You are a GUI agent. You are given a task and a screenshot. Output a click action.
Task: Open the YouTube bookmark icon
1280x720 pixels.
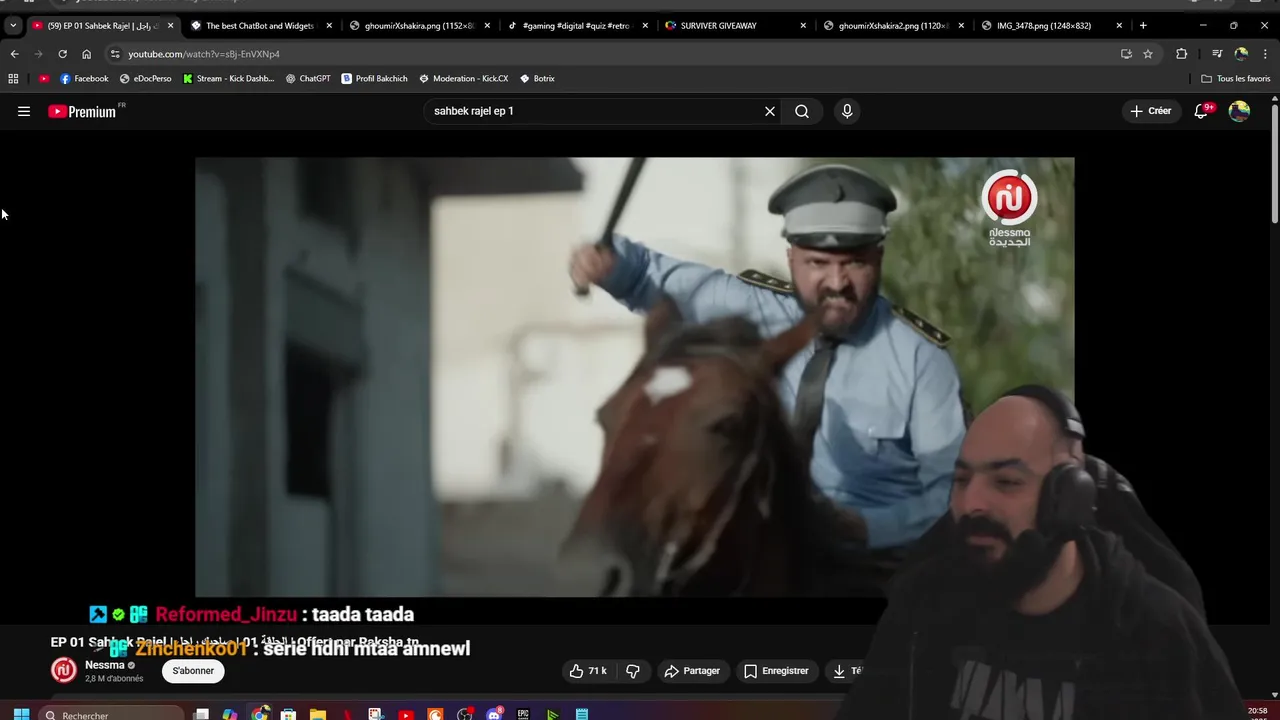[43, 78]
